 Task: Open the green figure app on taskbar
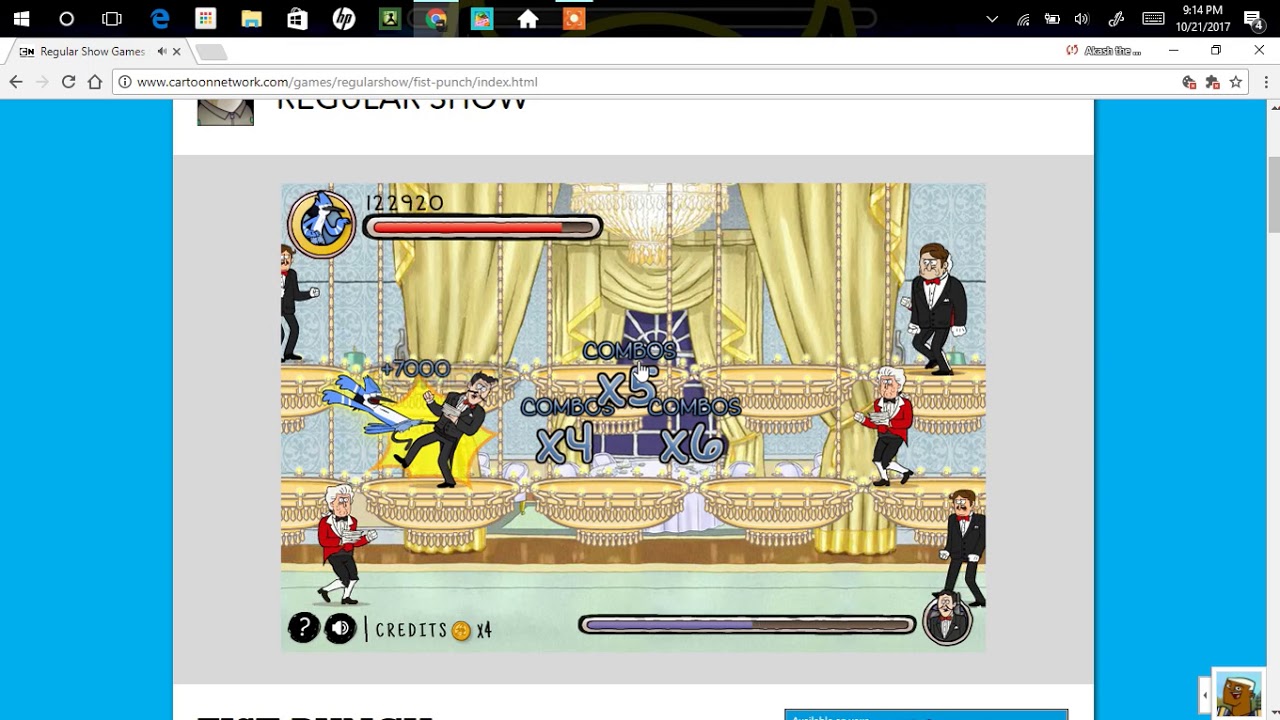point(390,18)
